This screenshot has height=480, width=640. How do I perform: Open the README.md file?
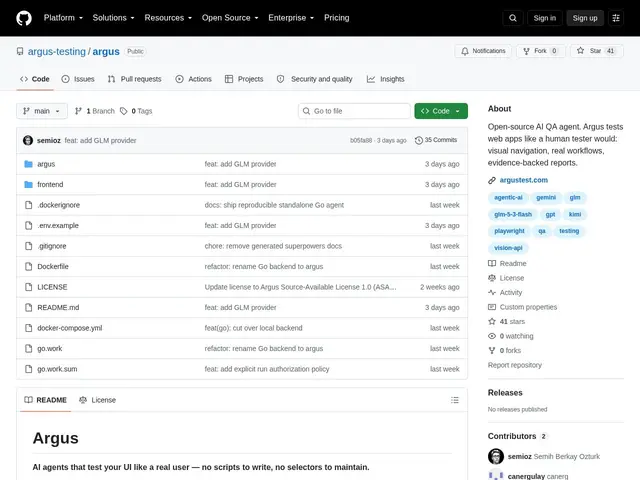[x=58, y=307]
